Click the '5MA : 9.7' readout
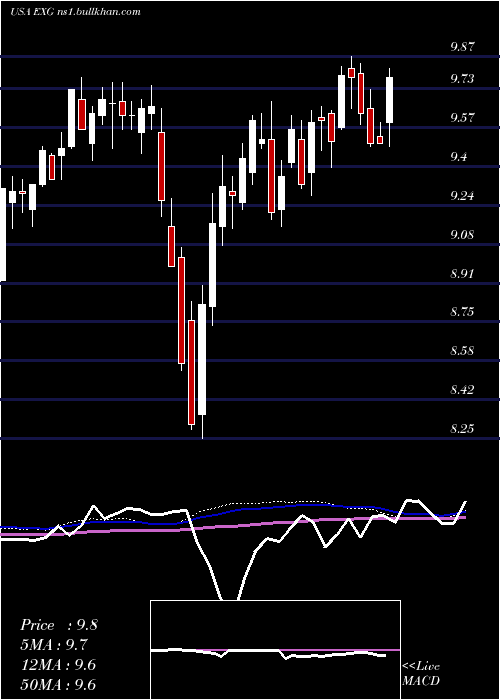The height and width of the screenshot is (700, 500). (x=54, y=645)
